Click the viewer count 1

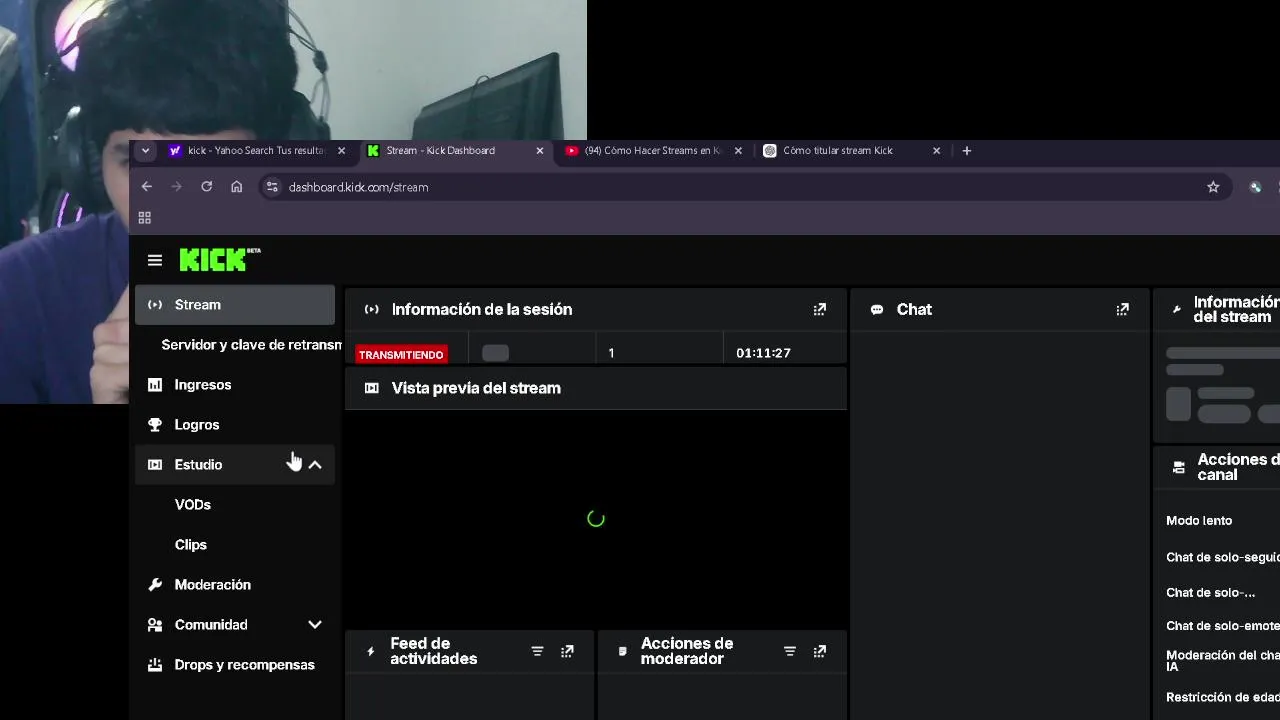611,353
